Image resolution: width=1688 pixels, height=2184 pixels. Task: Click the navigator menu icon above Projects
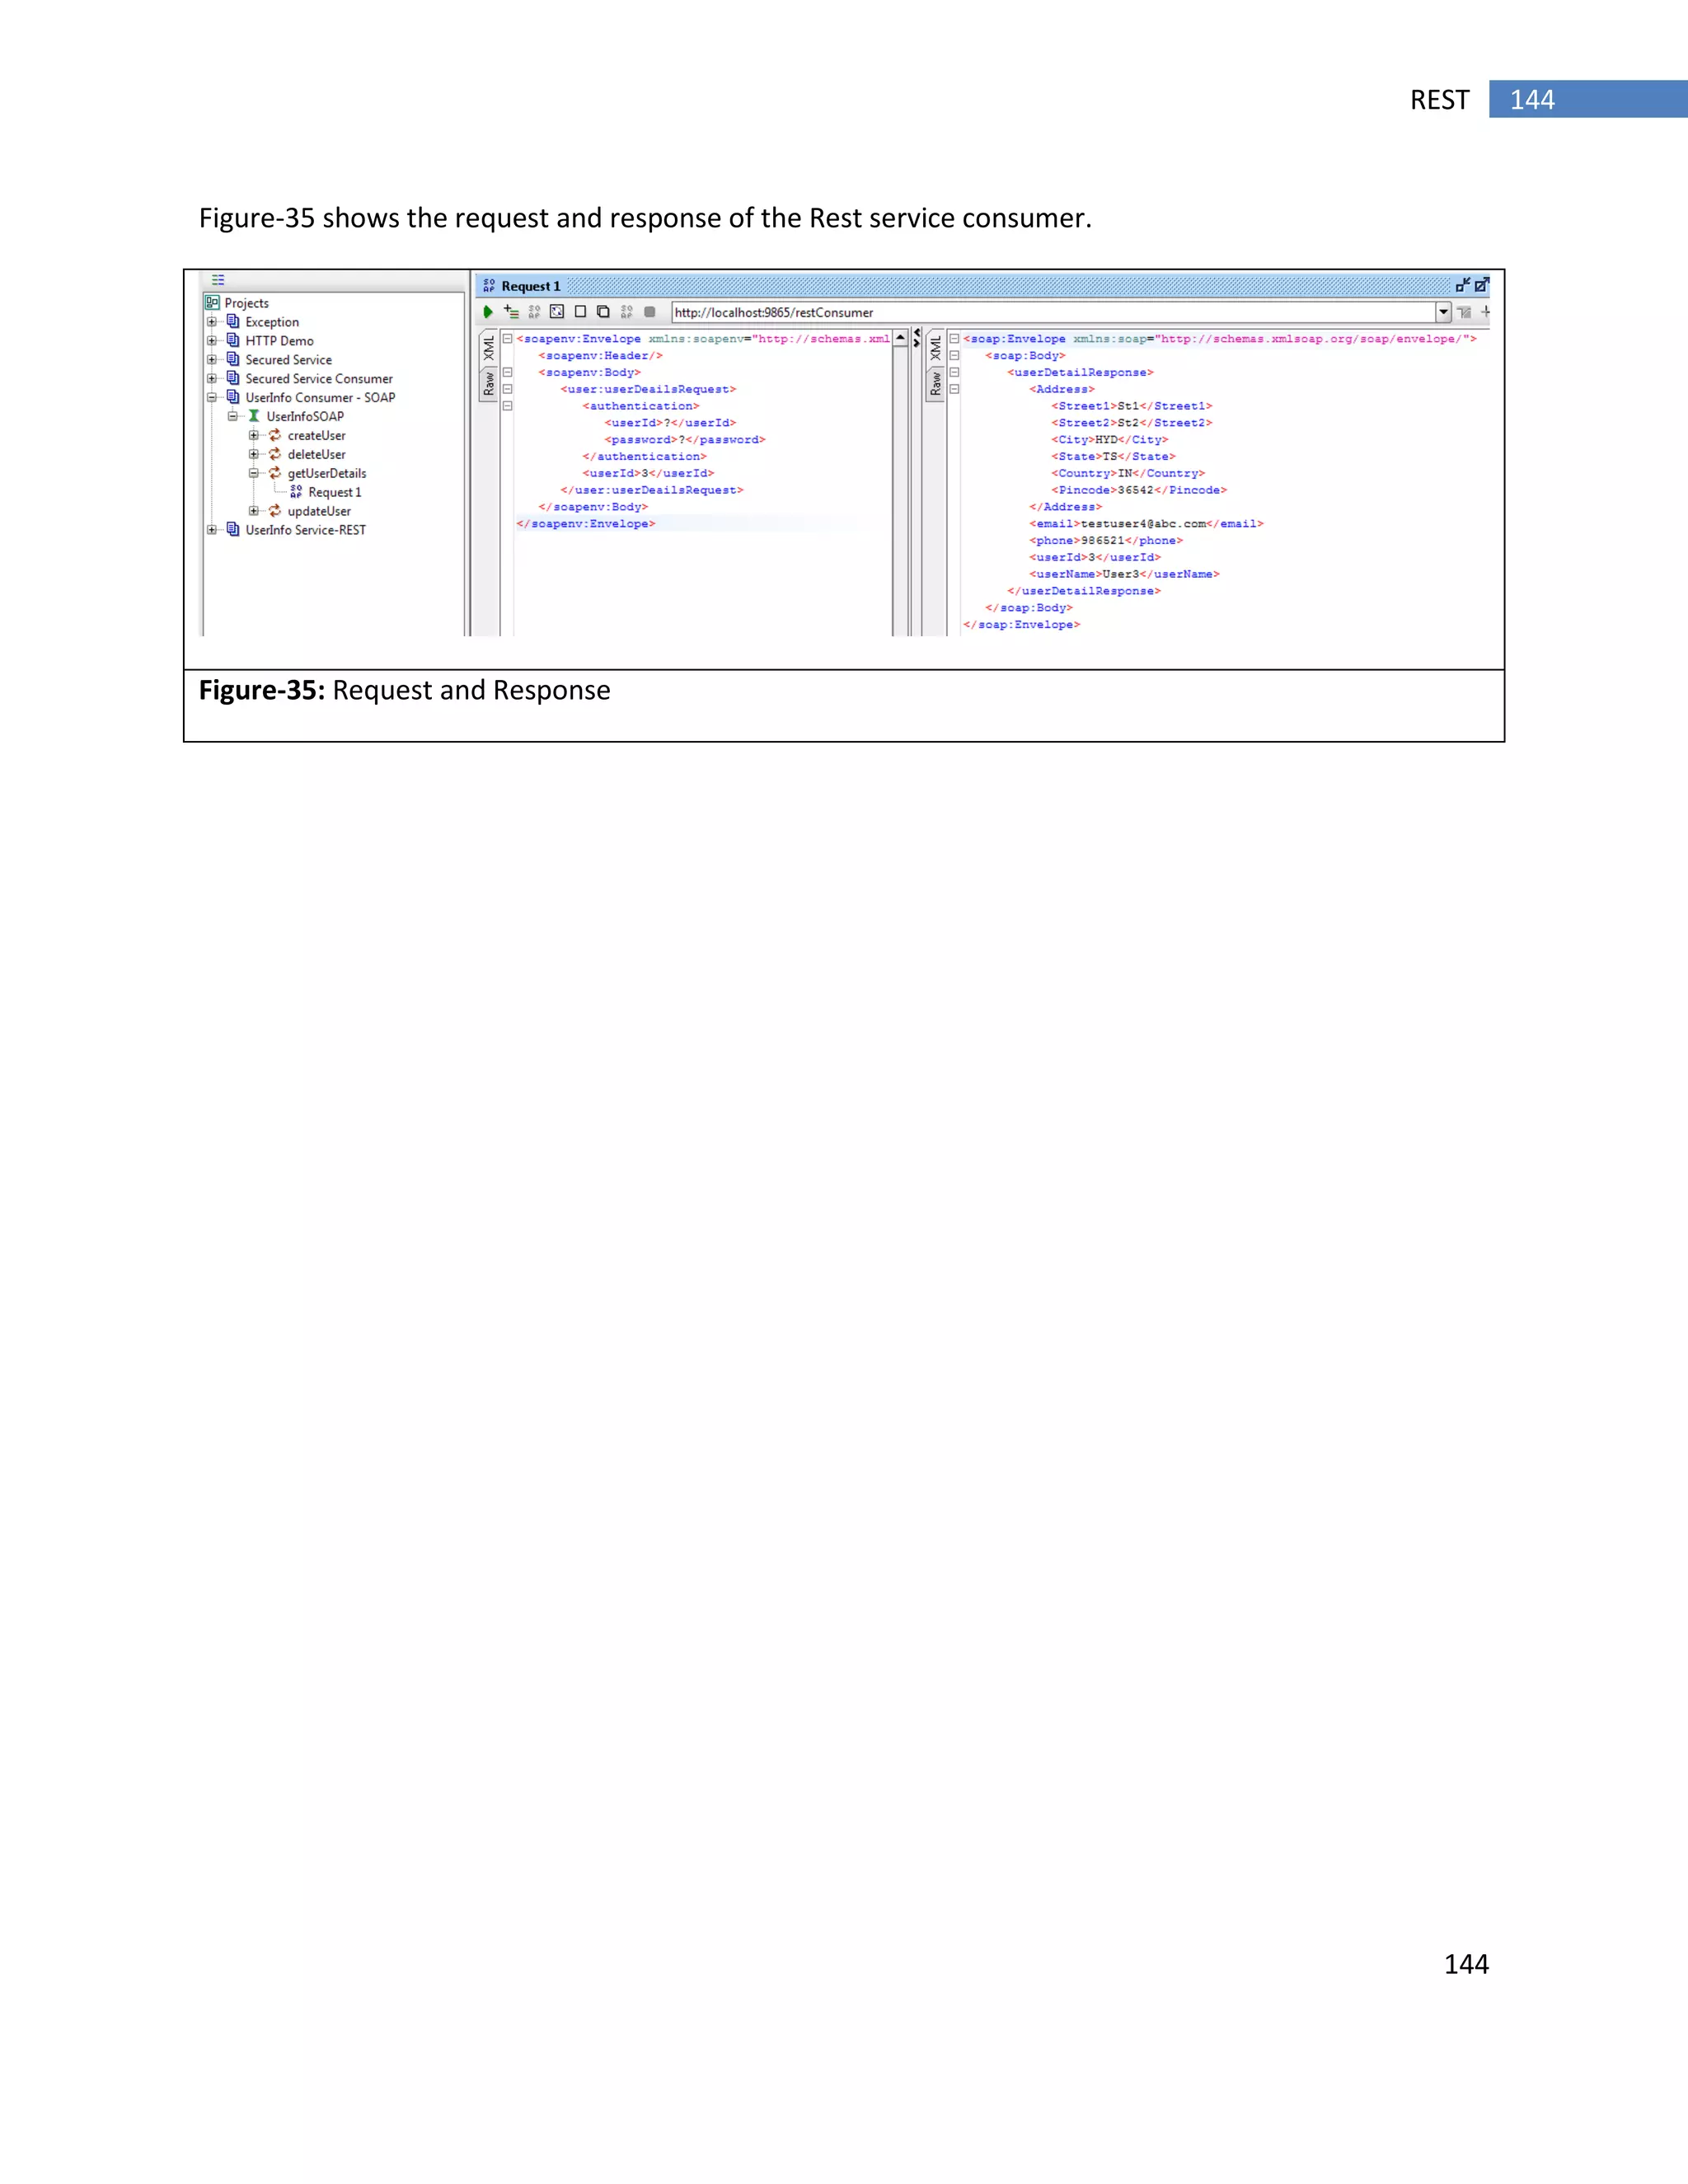click(218, 280)
